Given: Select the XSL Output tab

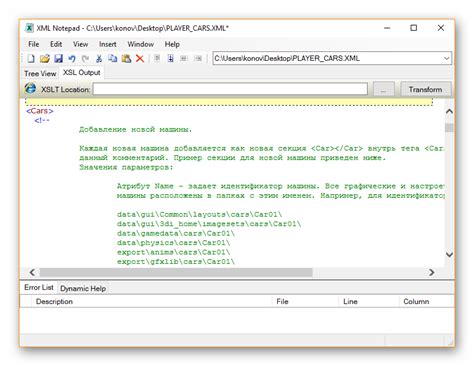Looking at the screenshot, I should (82, 72).
